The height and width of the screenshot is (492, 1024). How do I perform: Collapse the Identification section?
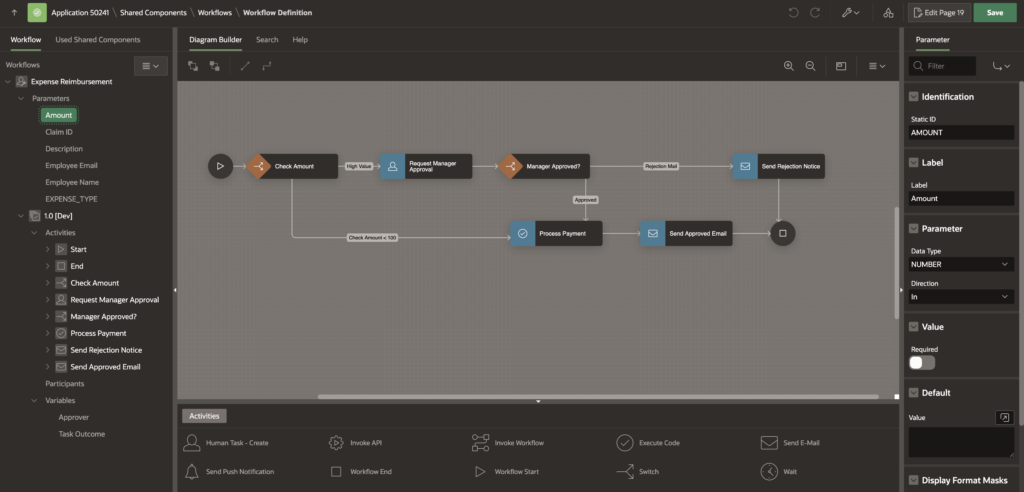(x=913, y=97)
